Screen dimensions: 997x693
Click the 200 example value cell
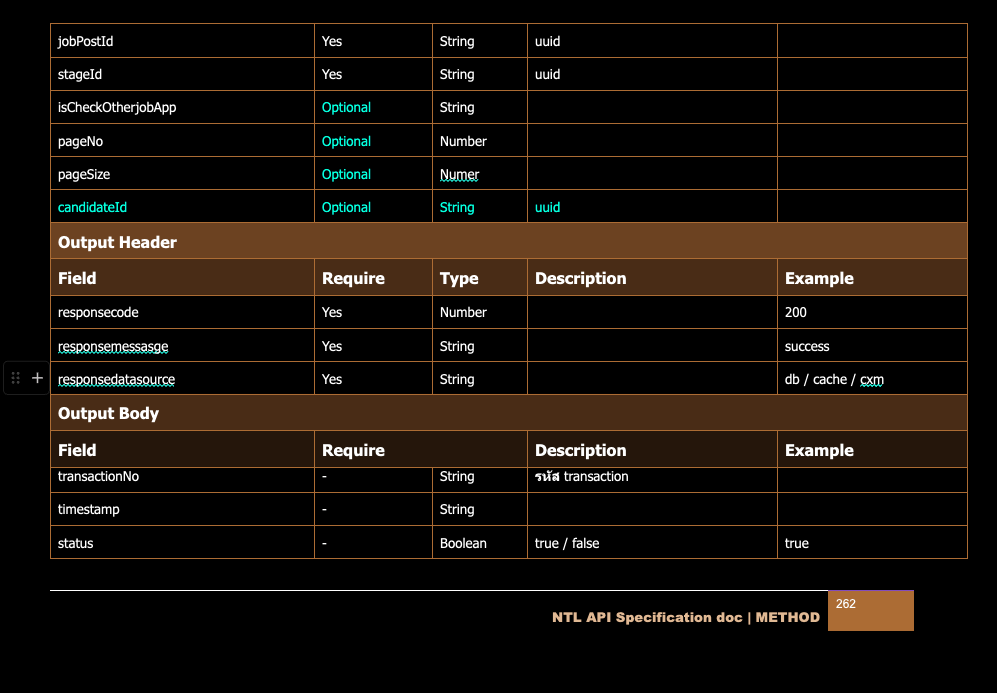[x=796, y=312]
